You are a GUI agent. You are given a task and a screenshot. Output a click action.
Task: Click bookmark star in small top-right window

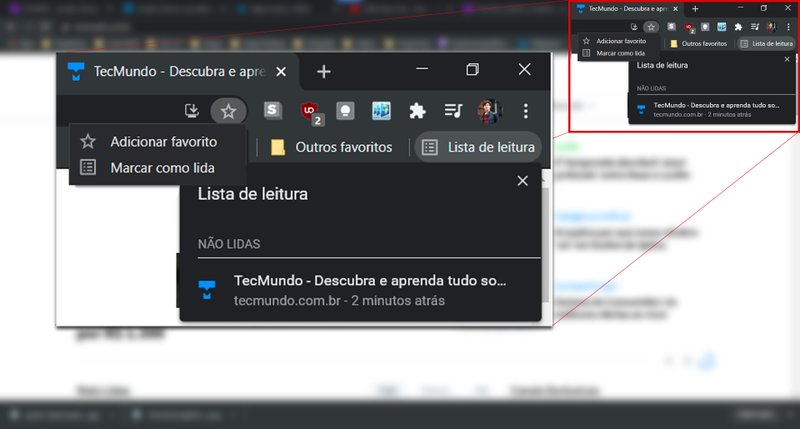651,27
